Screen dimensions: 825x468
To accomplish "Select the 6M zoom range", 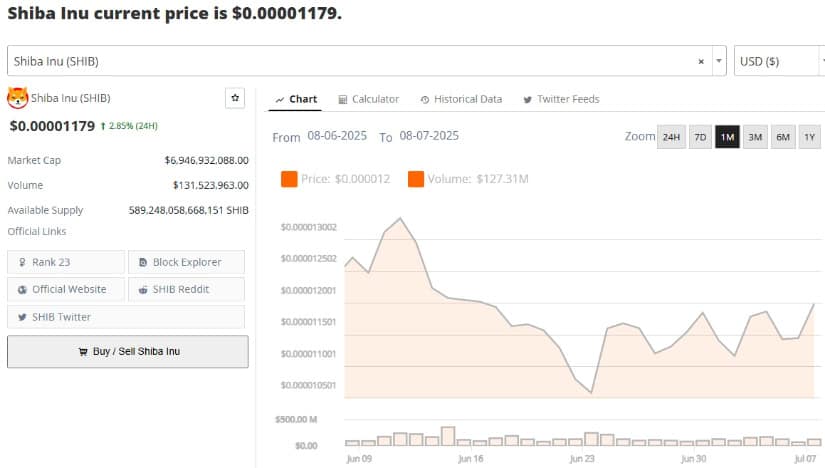I will coord(783,137).
